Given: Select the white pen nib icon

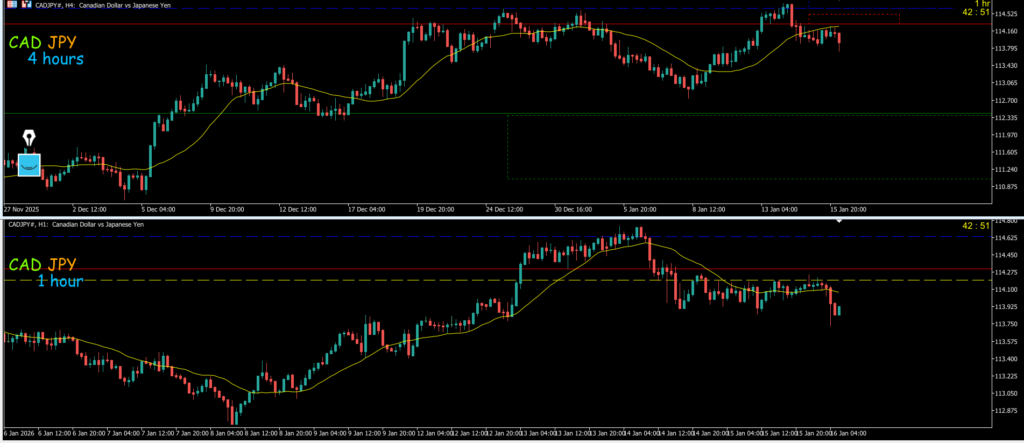Looking at the screenshot, I should coord(29,137).
